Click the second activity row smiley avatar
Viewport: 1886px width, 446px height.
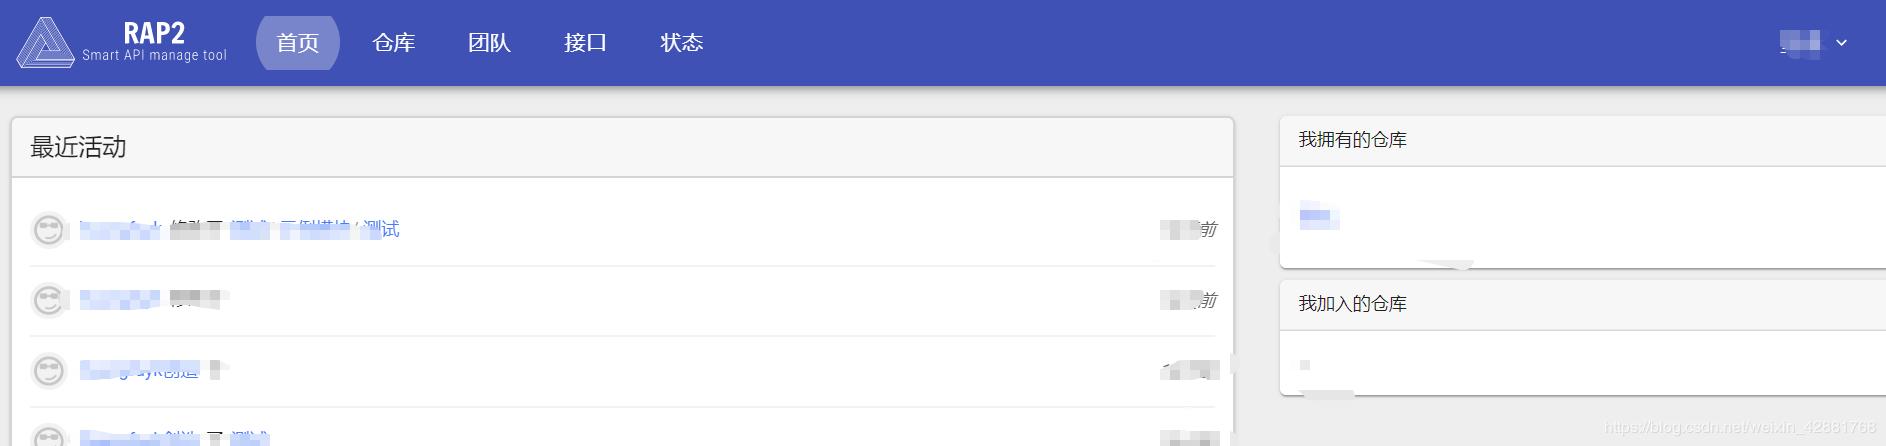click(48, 300)
